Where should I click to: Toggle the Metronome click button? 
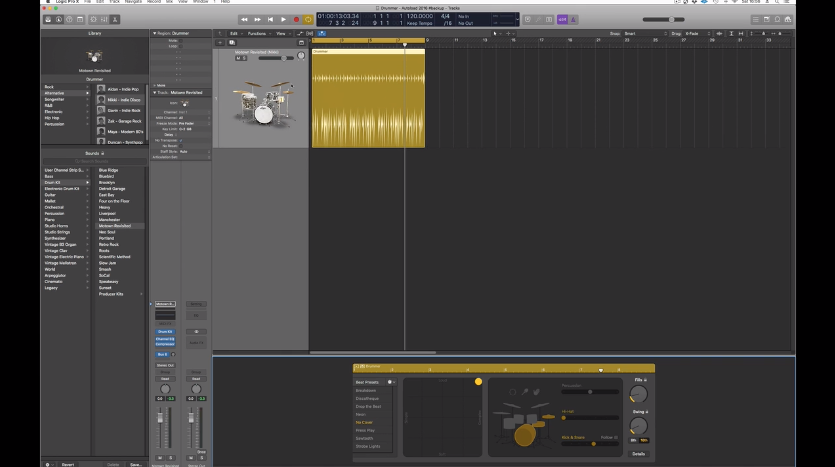coord(573,20)
